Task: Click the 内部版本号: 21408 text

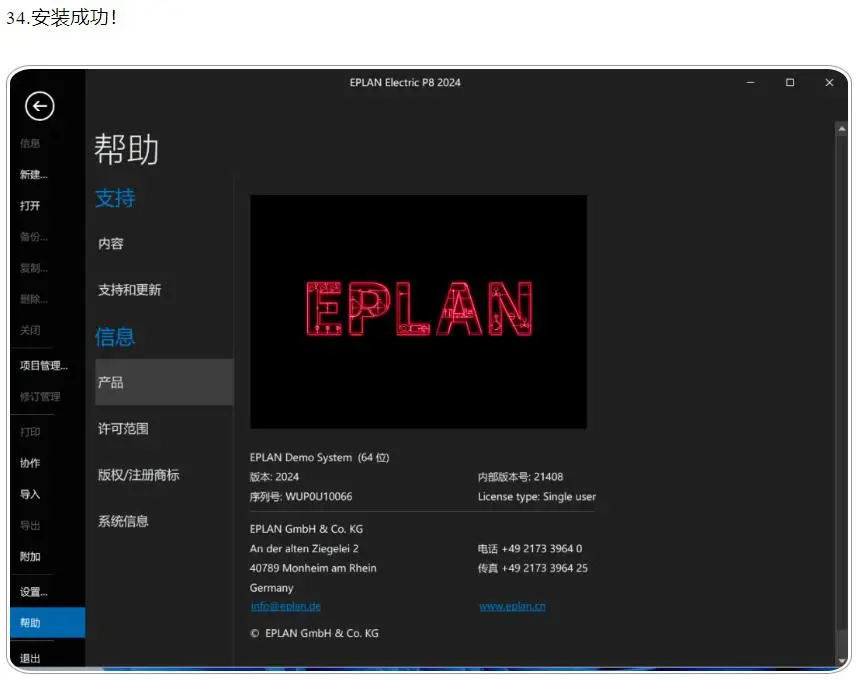Action: (x=520, y=477)
